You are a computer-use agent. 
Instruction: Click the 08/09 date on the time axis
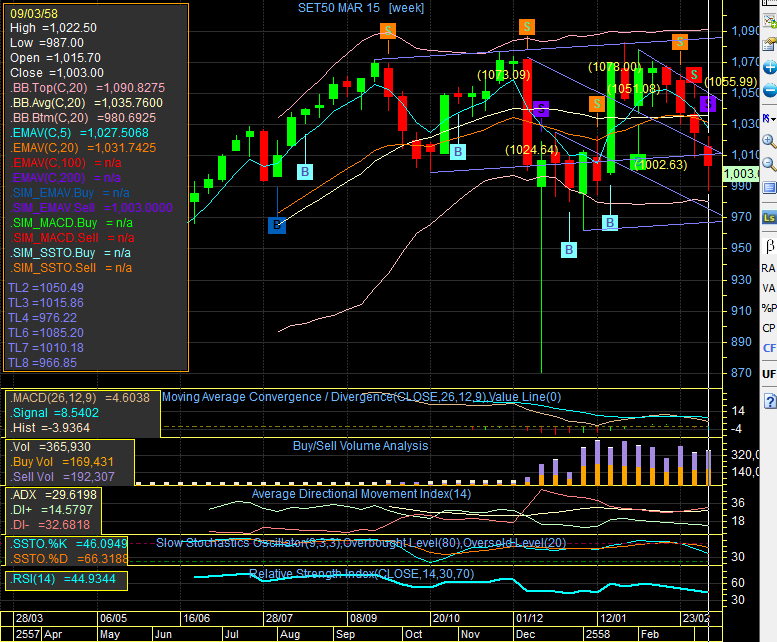click(363, 618)
